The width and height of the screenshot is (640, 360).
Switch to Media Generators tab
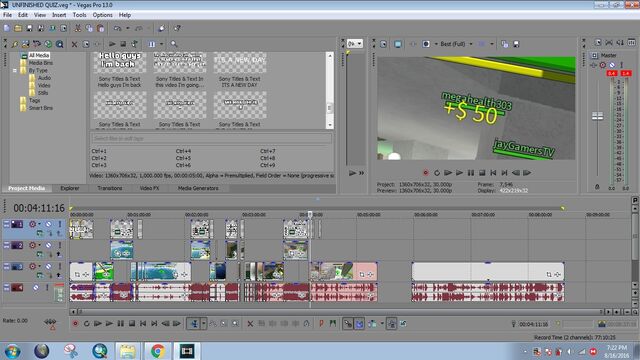click(198, 188)
